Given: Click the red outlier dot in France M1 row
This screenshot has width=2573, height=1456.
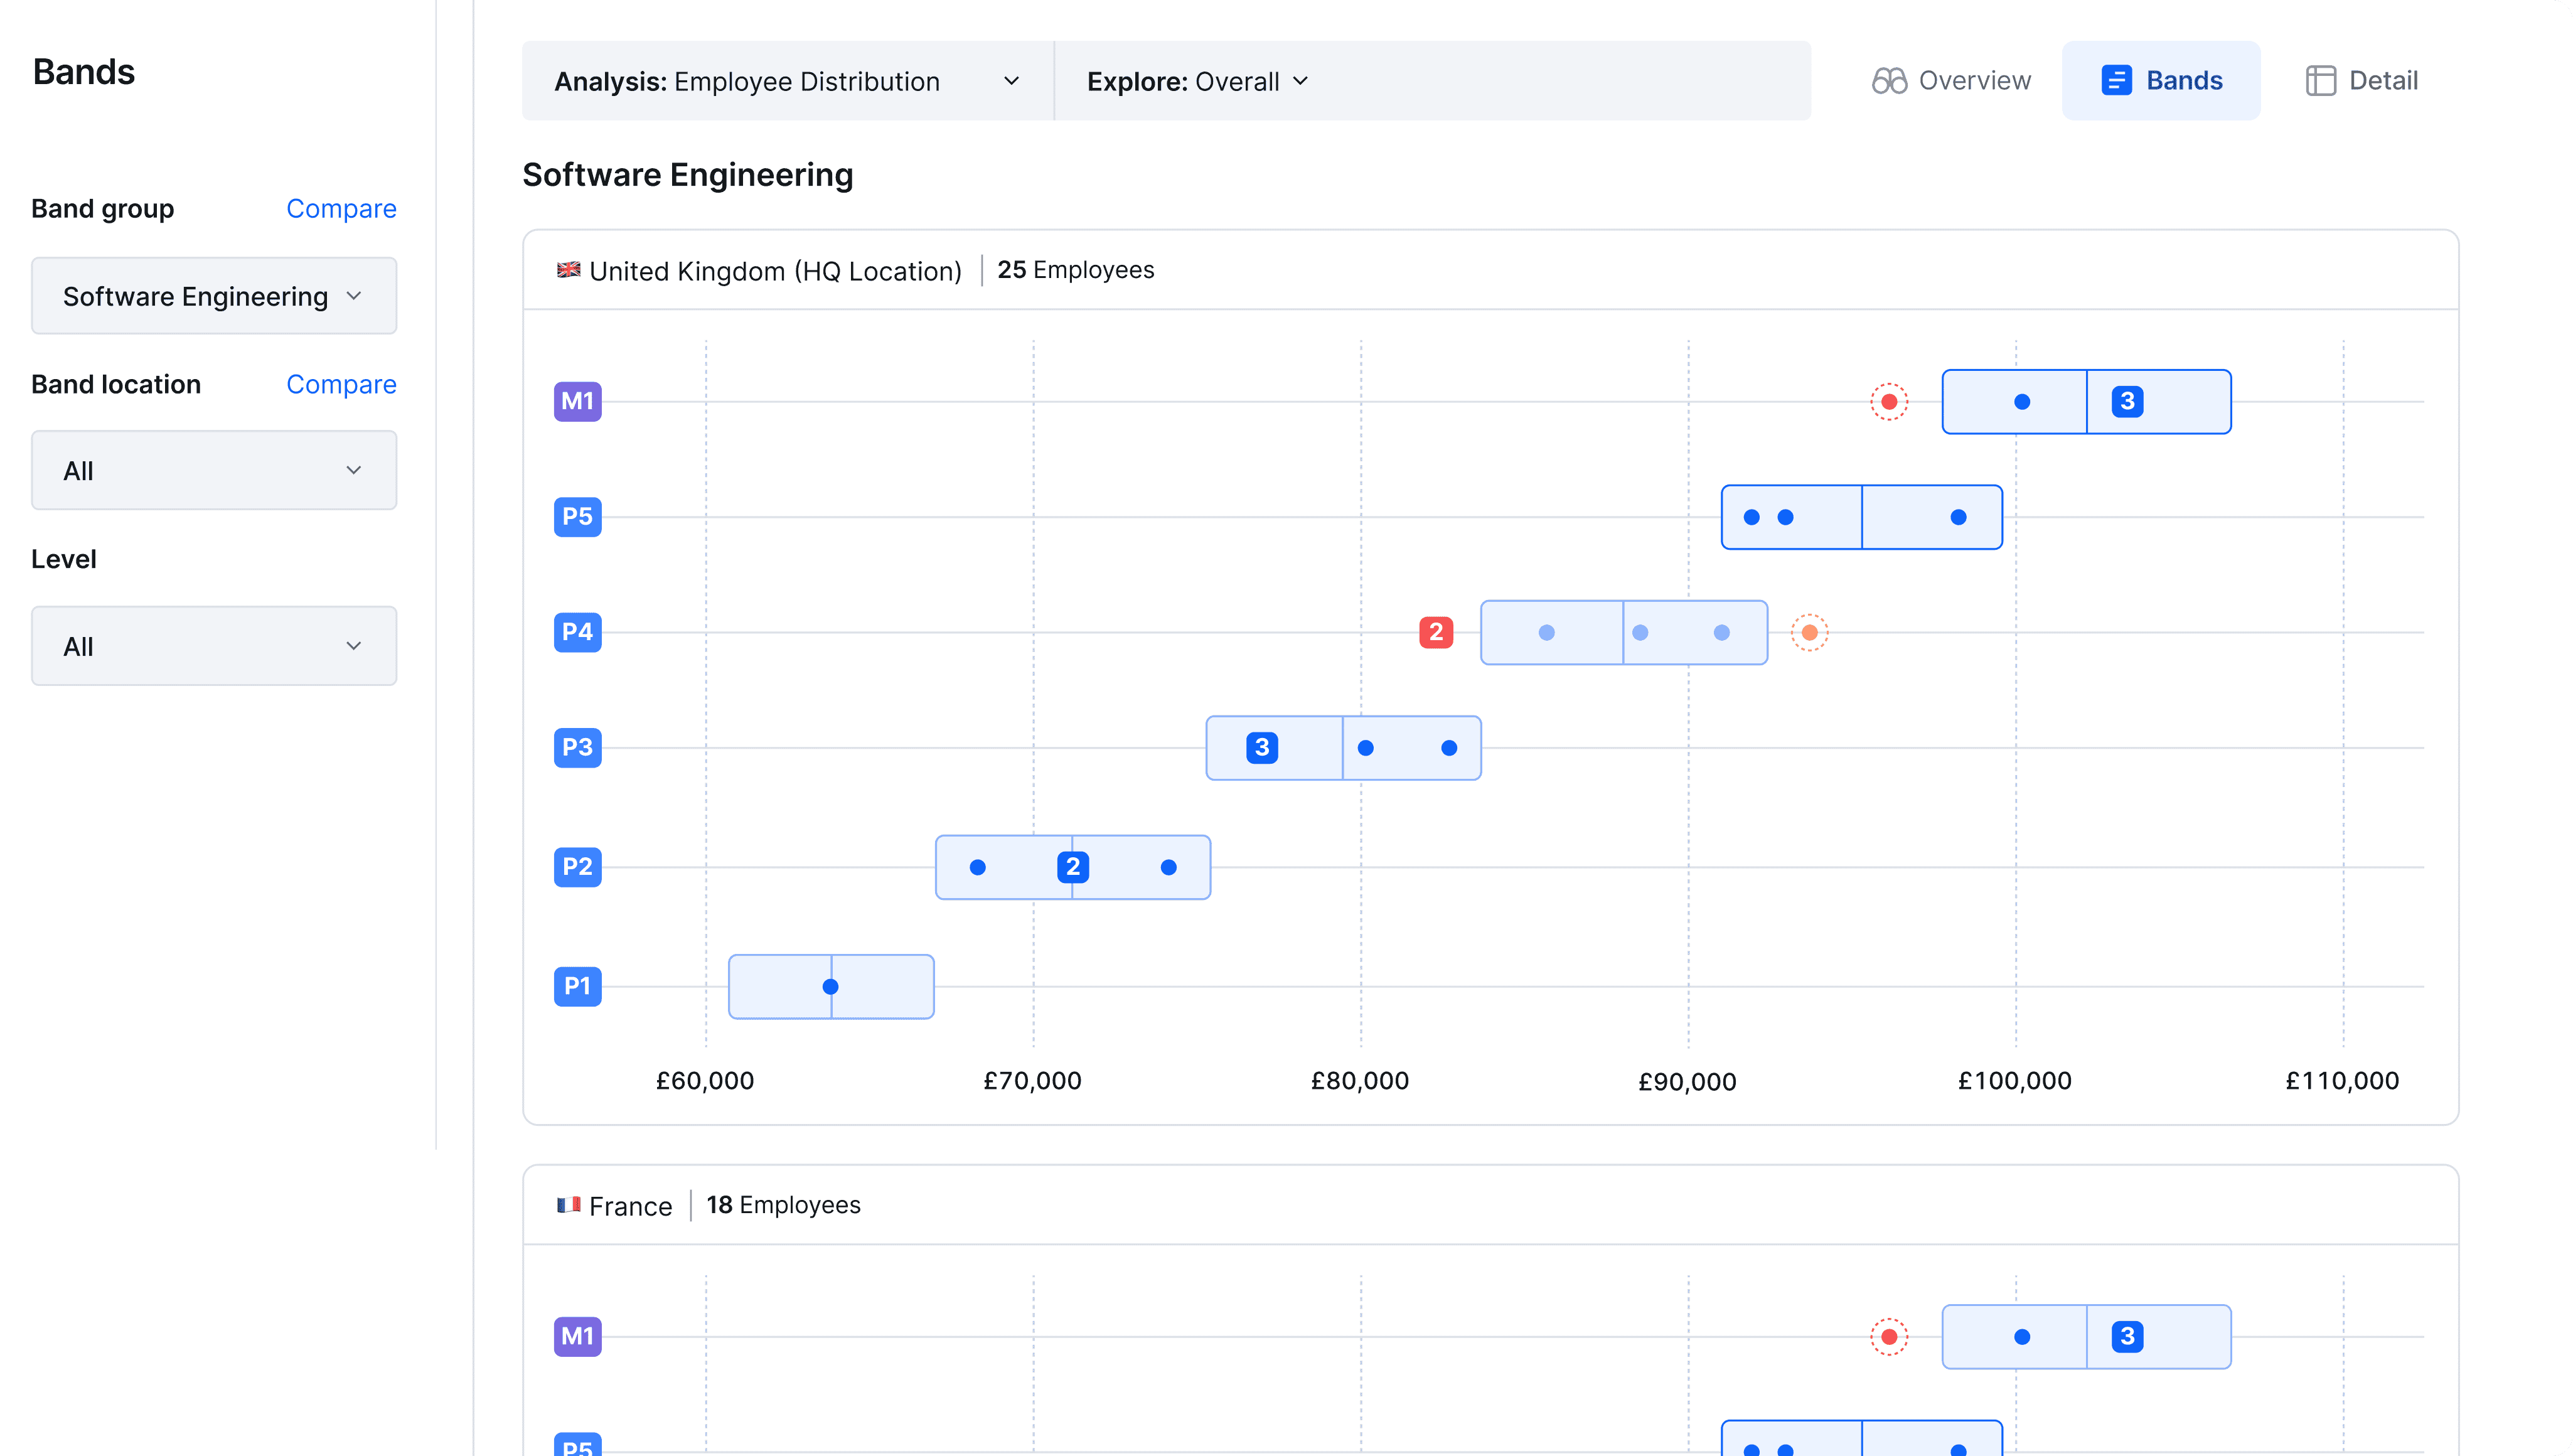Looking at the screenshot, I should 1889,1337.
